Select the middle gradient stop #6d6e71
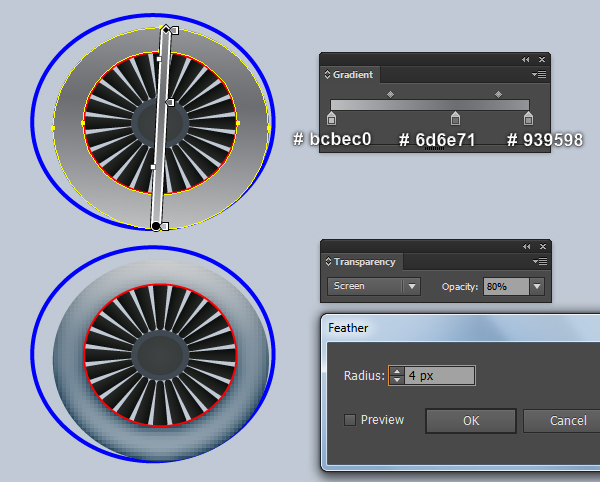This screenshot has width=600, height=482. pos(455,119)
